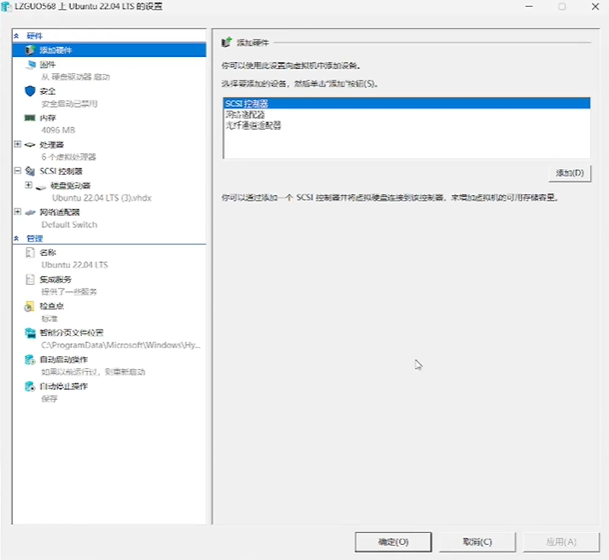This screenshot has width=609, height=560.
Task: Minimize the settings window
Action: [529, 7]
